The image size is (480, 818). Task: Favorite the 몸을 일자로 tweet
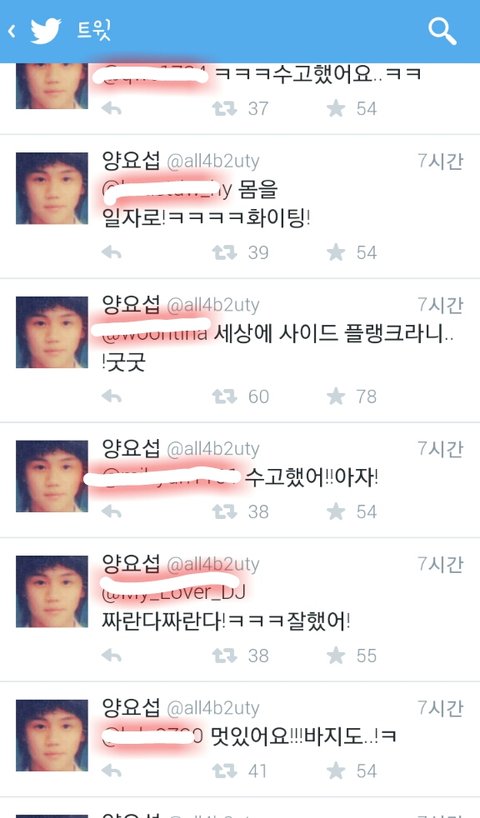tap(336, 252)
